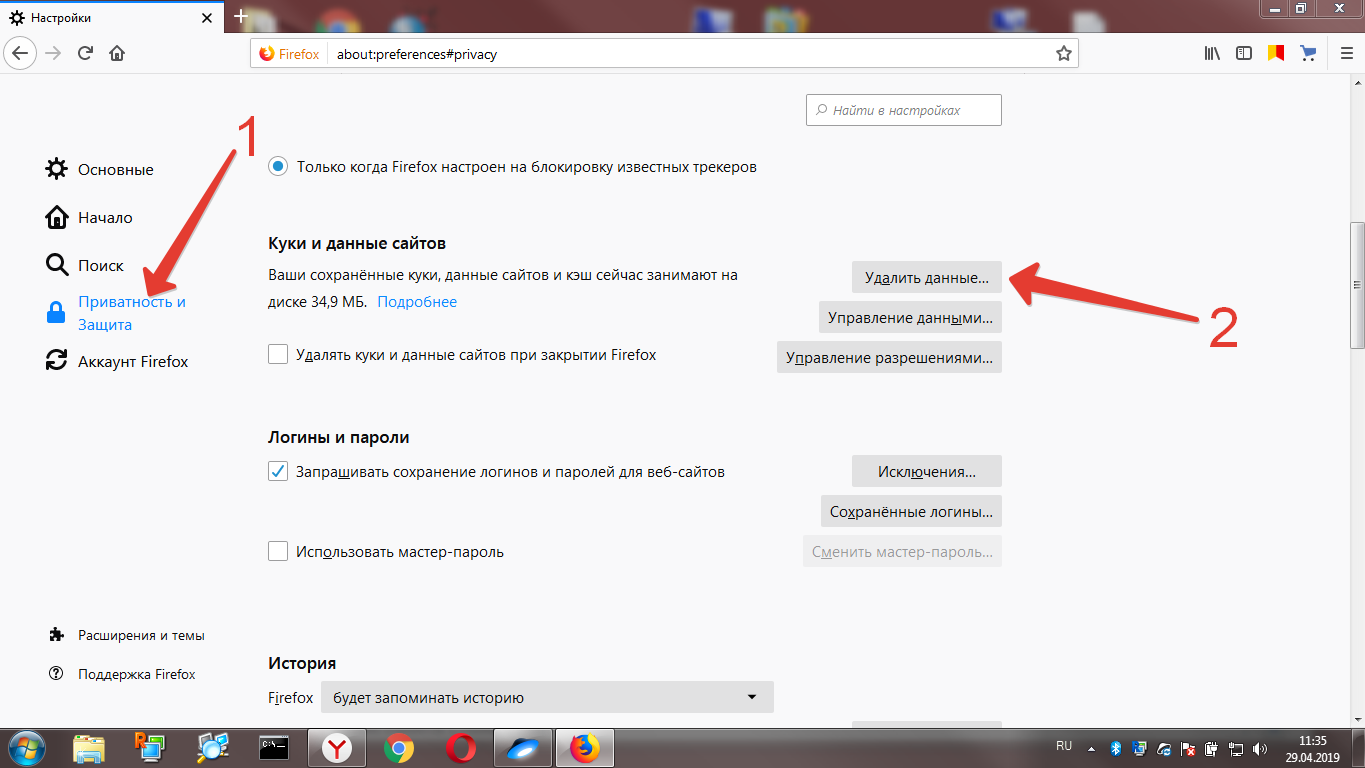Open the Основные settings category
Viewport: 1365px width, 768px height.
point(100,169)
